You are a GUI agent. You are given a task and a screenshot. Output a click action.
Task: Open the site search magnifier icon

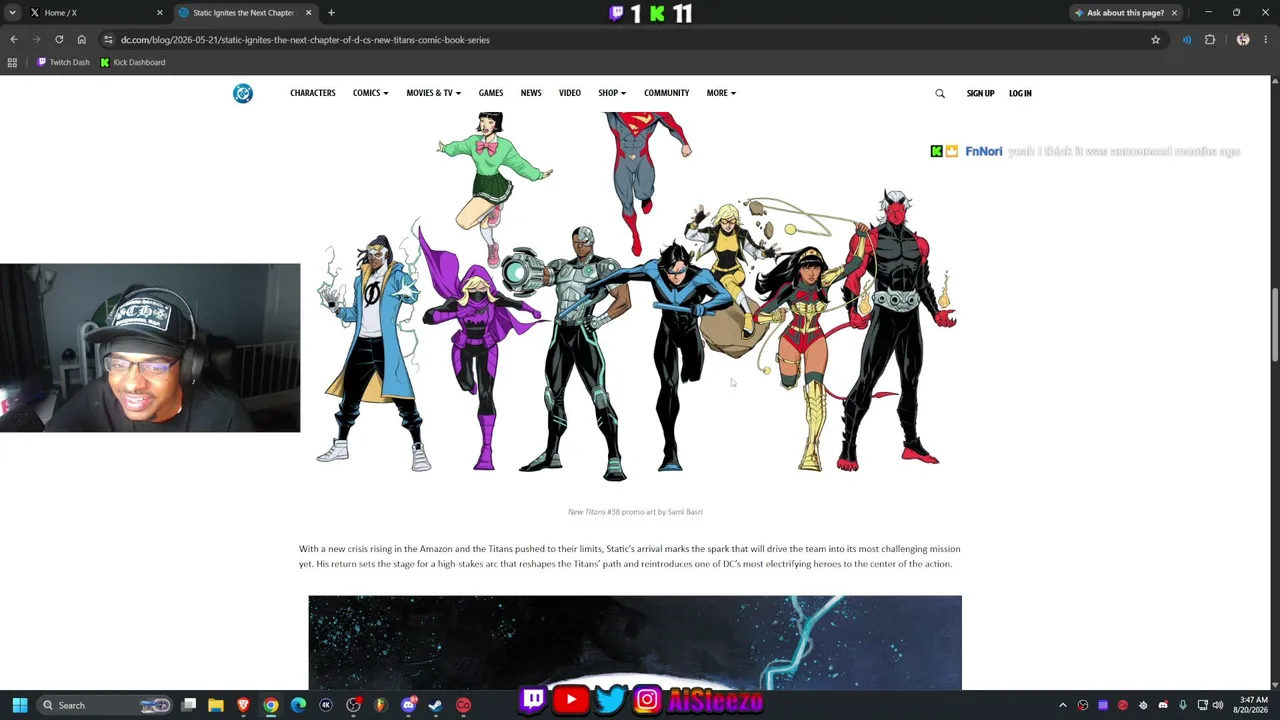click(x=940, y=93)
